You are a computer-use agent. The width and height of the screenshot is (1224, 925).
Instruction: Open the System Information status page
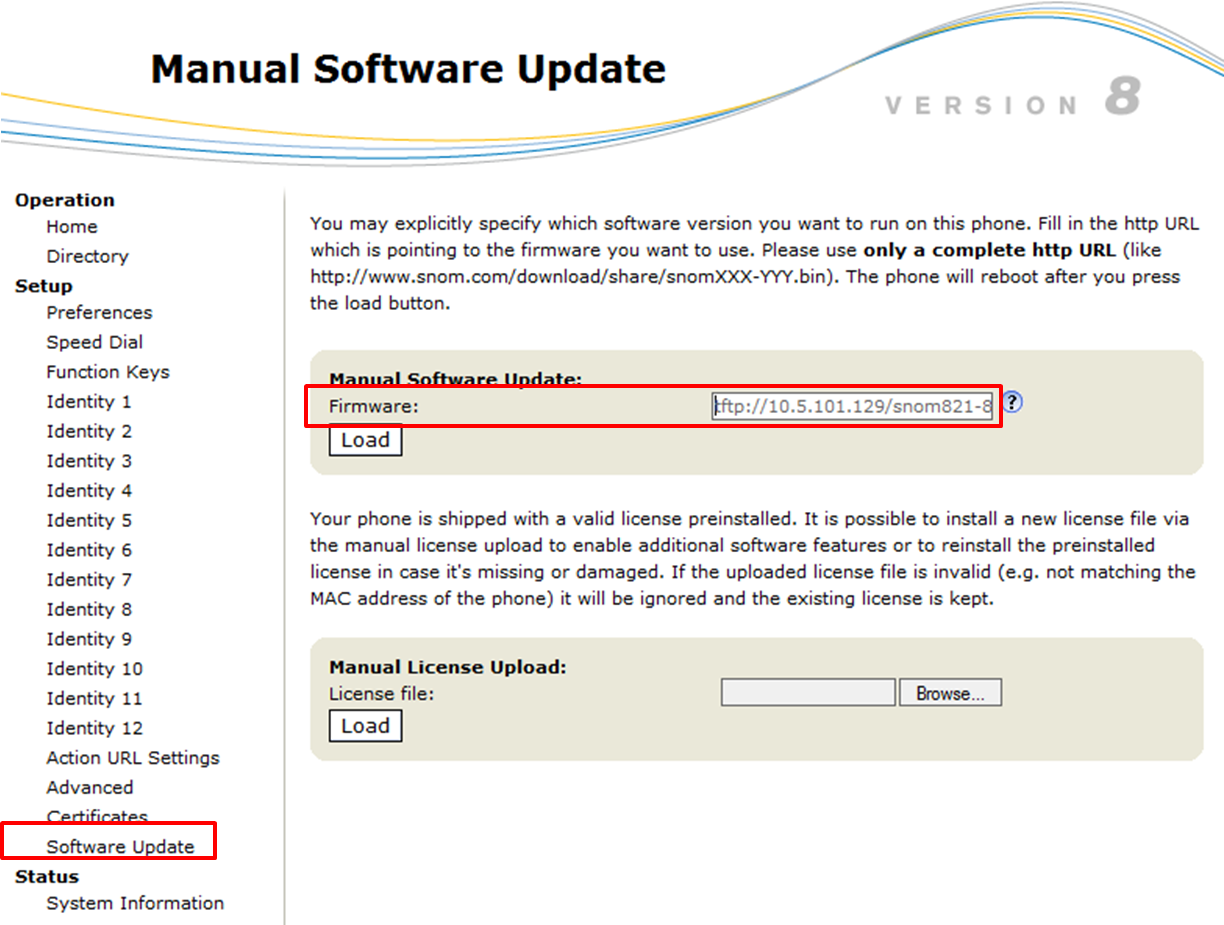135,903
